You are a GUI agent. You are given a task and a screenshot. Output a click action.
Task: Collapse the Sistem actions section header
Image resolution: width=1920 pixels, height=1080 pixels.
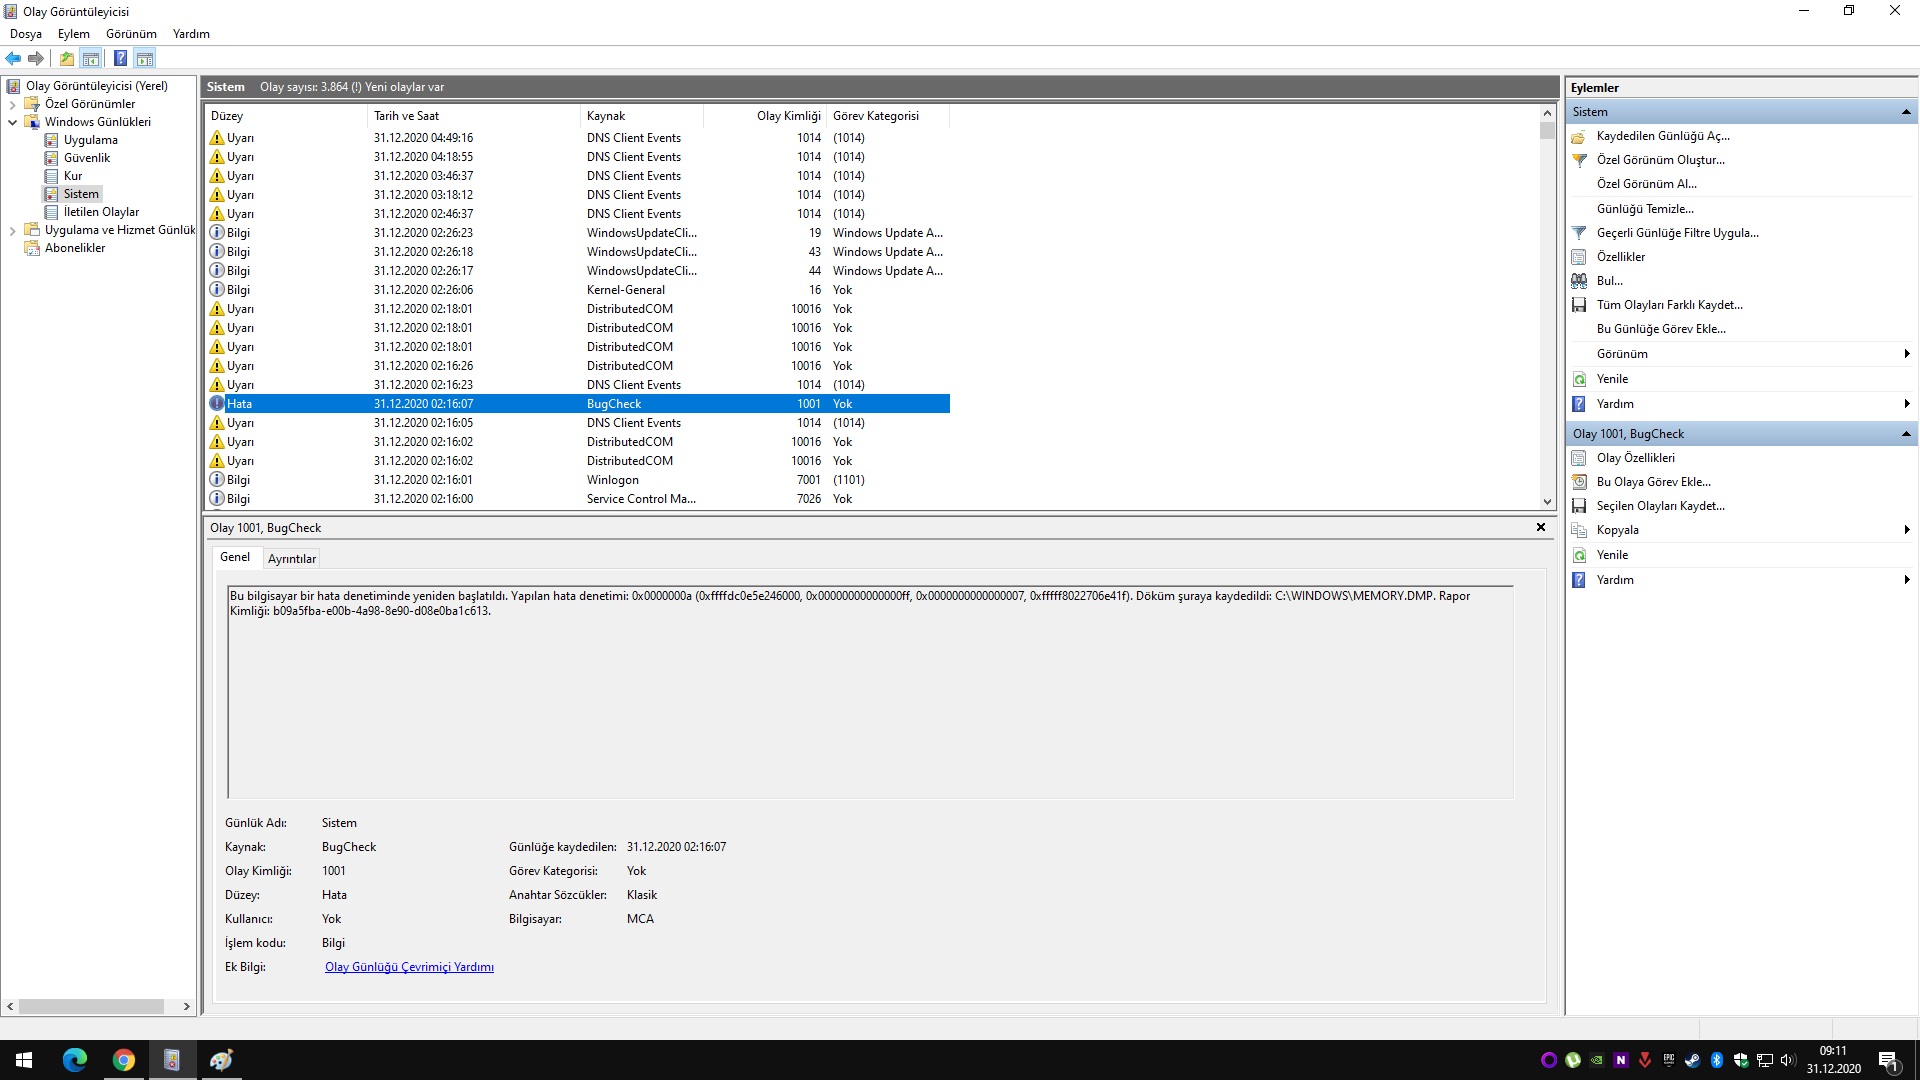[1905, 112]
